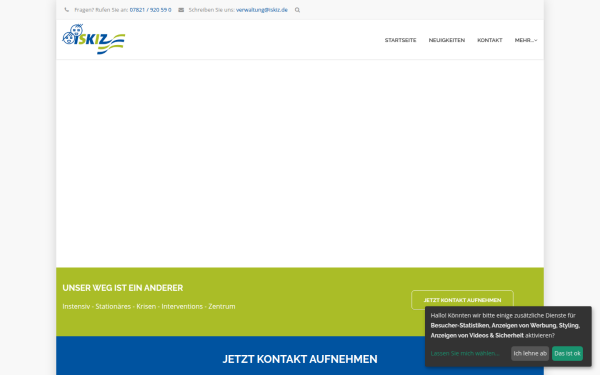Click the ISKIZ logo
Screen dimensions: 600x375
[x=93, y=39]
